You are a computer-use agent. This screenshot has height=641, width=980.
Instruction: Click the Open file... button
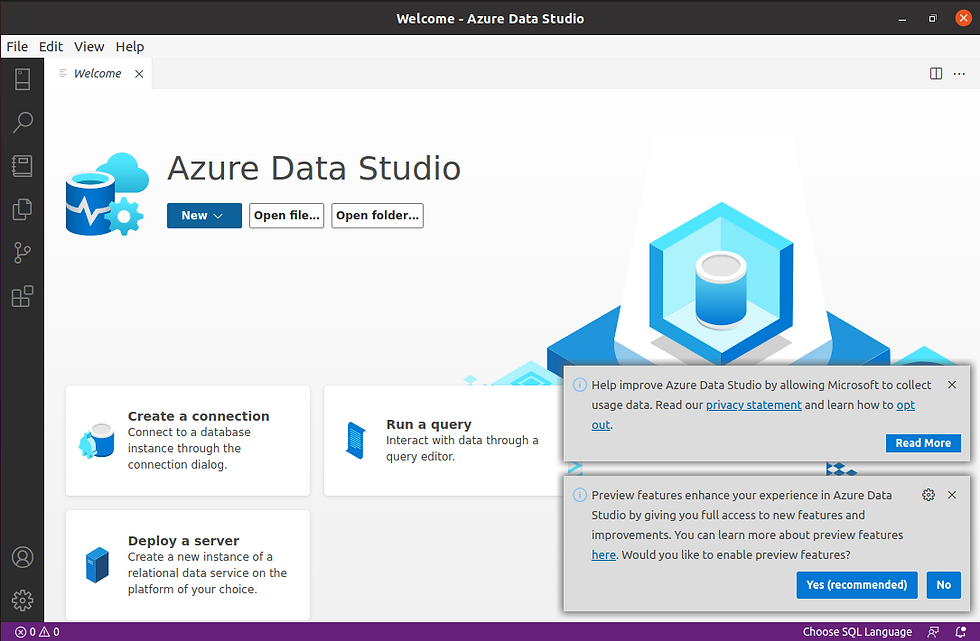click(x=286, y=216)
